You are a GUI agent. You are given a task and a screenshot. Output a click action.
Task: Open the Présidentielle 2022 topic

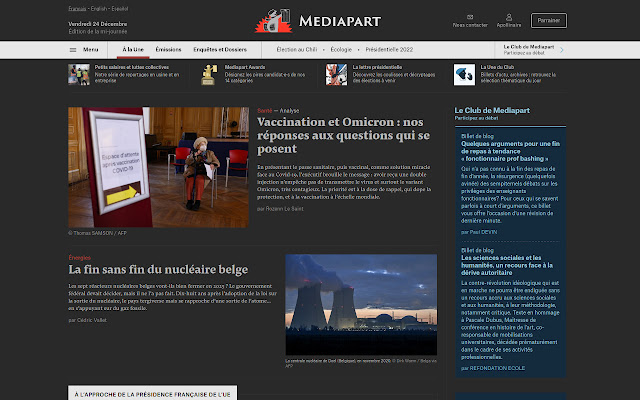[389, 50]
